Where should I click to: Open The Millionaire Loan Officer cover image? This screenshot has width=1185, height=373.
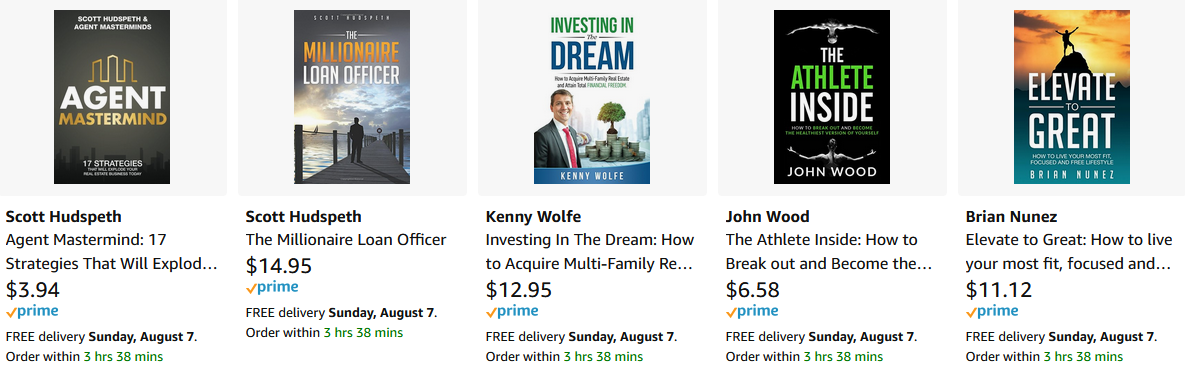(352, 97)
